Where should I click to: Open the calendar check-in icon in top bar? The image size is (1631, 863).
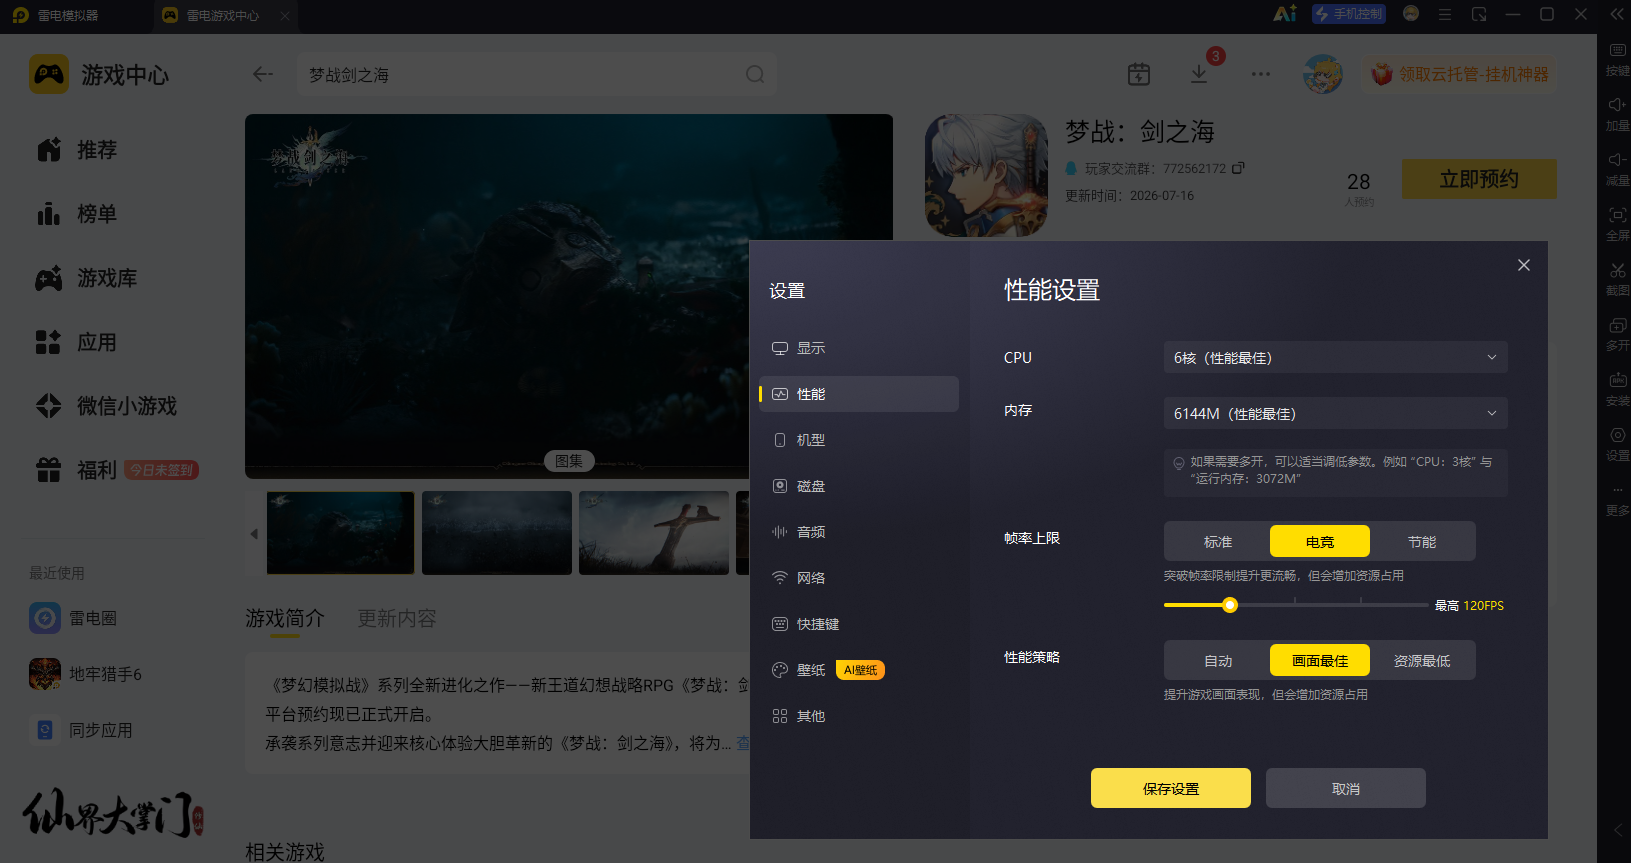(x=1139, y=74)
